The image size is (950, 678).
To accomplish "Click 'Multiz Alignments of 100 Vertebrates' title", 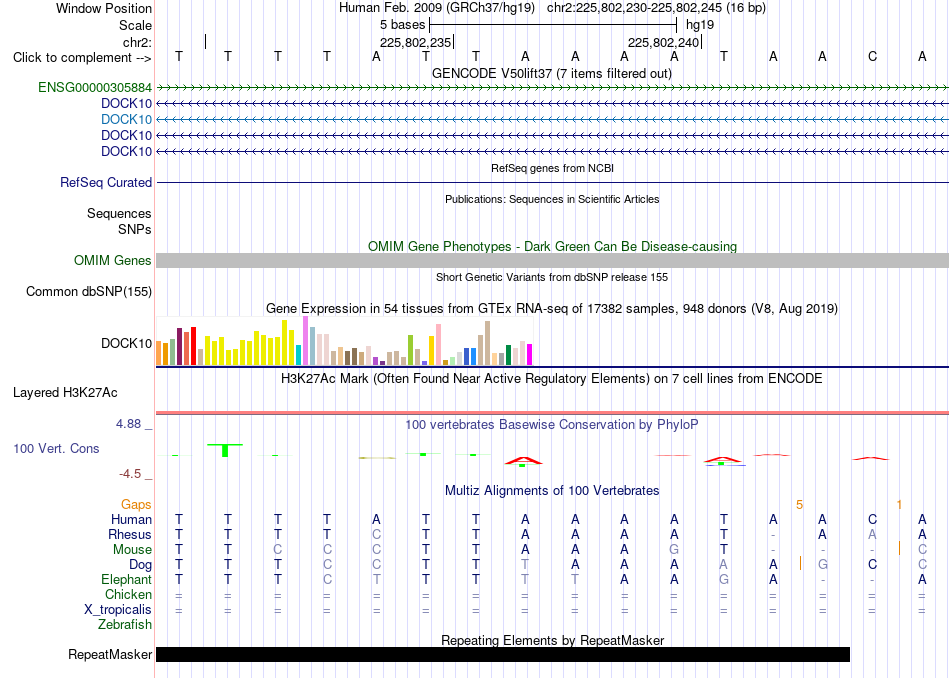I will pos(552,491).
